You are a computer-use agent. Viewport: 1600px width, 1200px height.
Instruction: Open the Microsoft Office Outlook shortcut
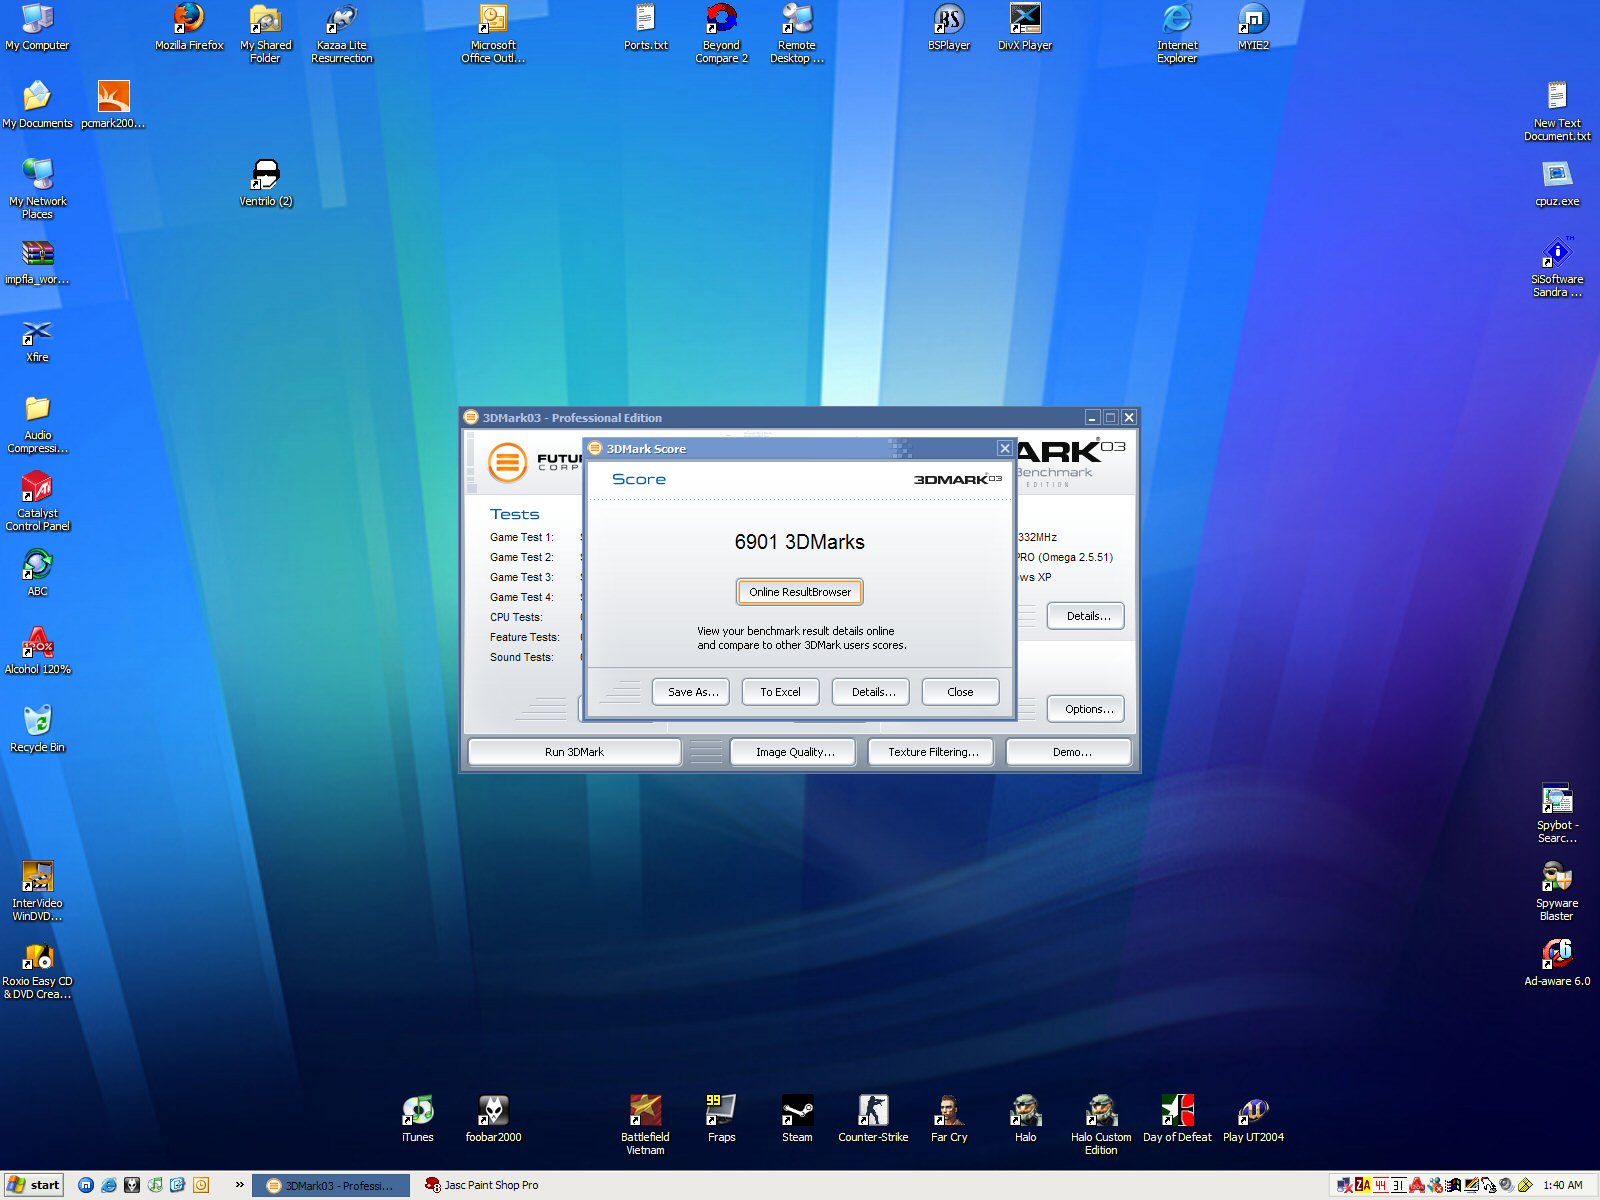click(493, 34)
